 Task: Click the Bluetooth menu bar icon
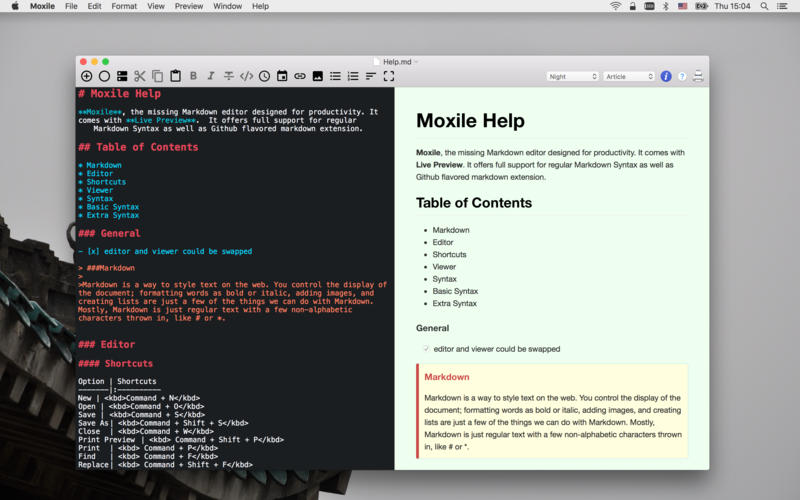(665, 6)
